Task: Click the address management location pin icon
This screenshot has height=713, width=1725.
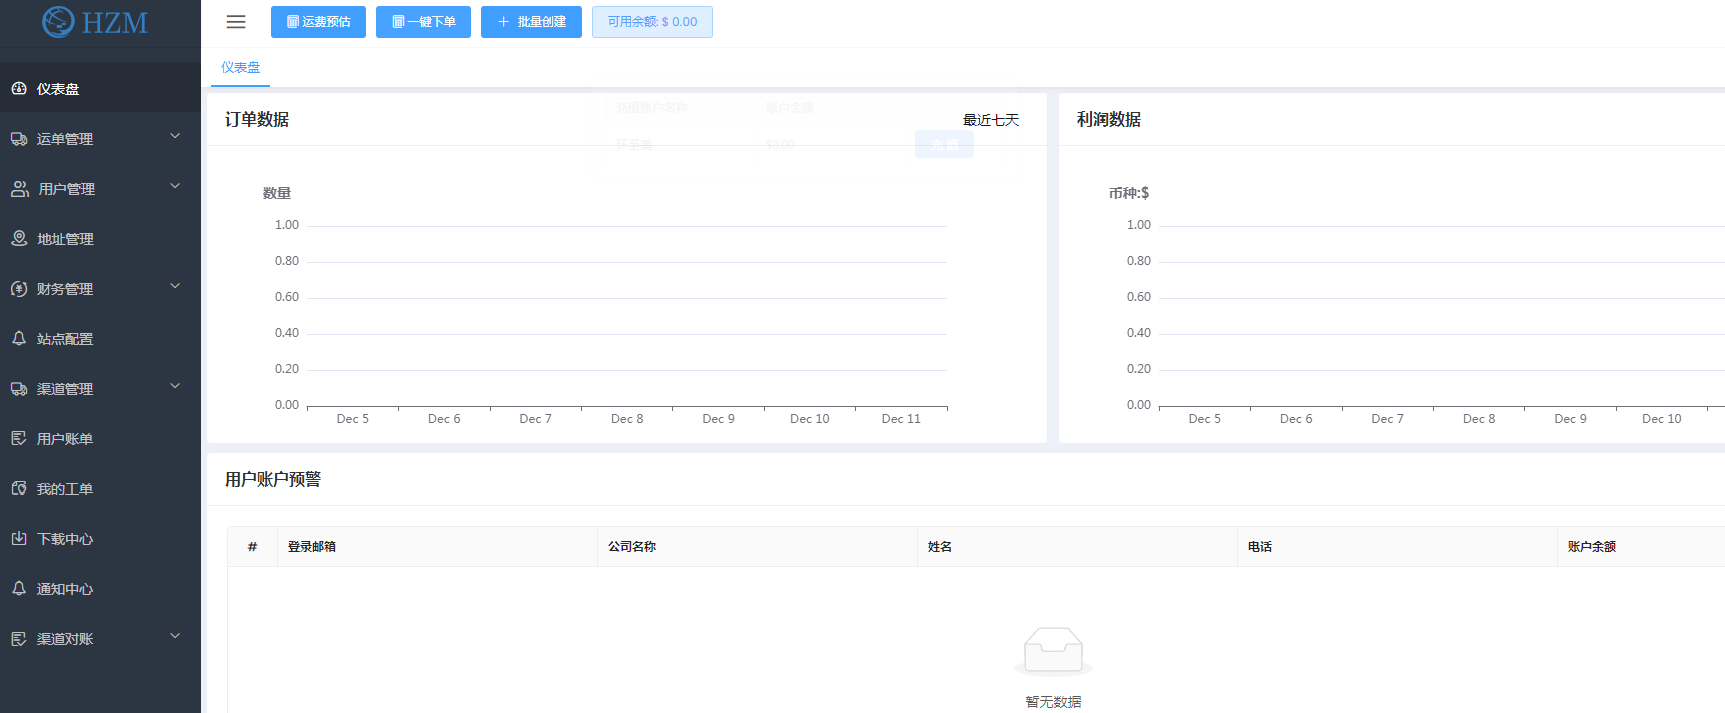Action: coord(19,239)
